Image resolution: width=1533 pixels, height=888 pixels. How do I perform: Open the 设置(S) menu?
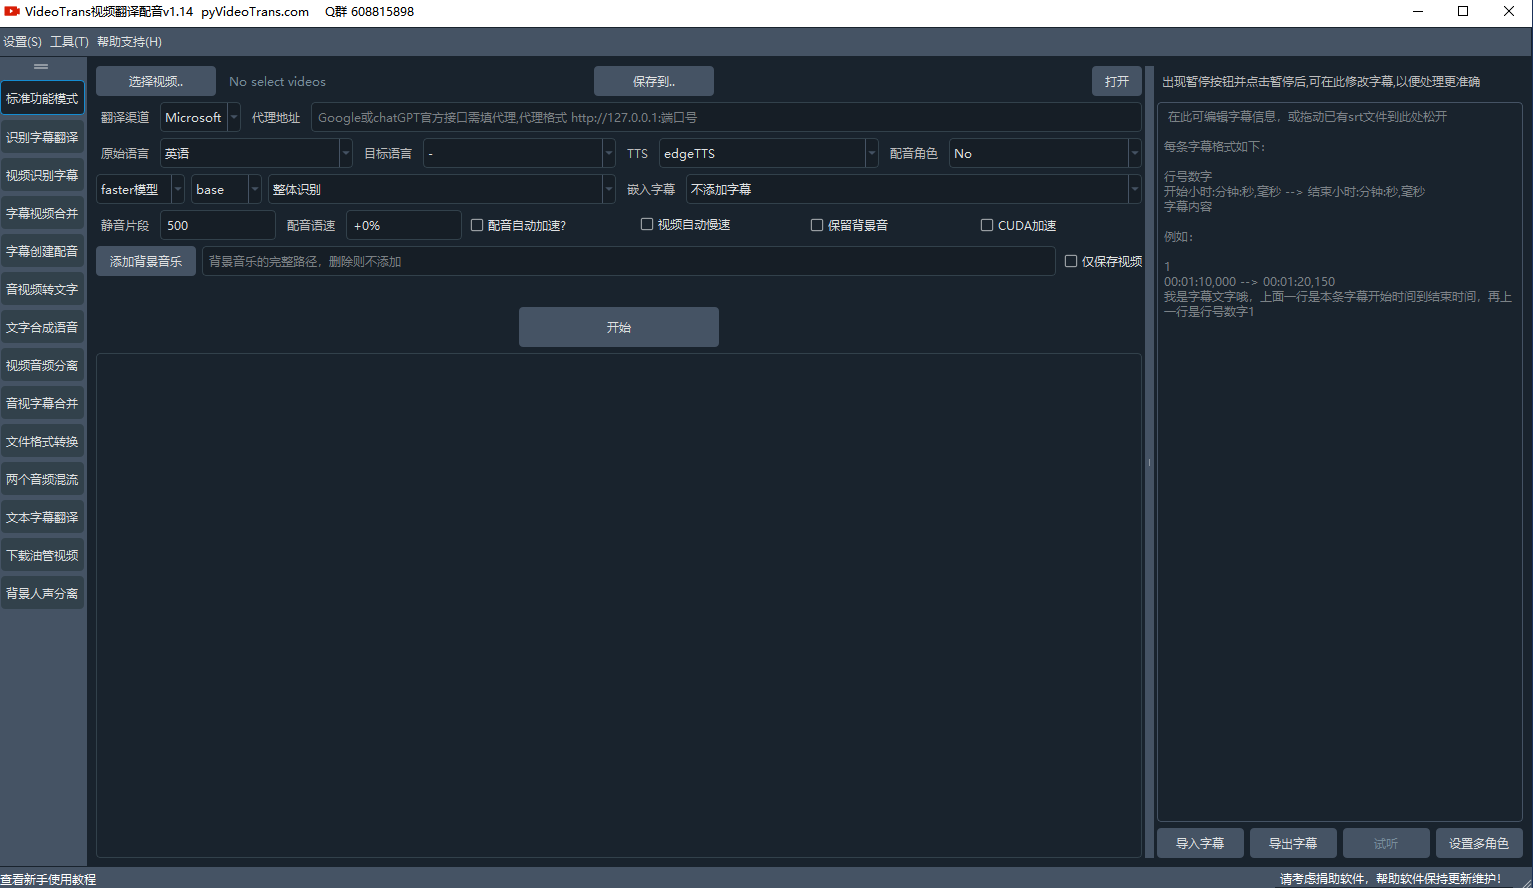[x=22, y=42]
